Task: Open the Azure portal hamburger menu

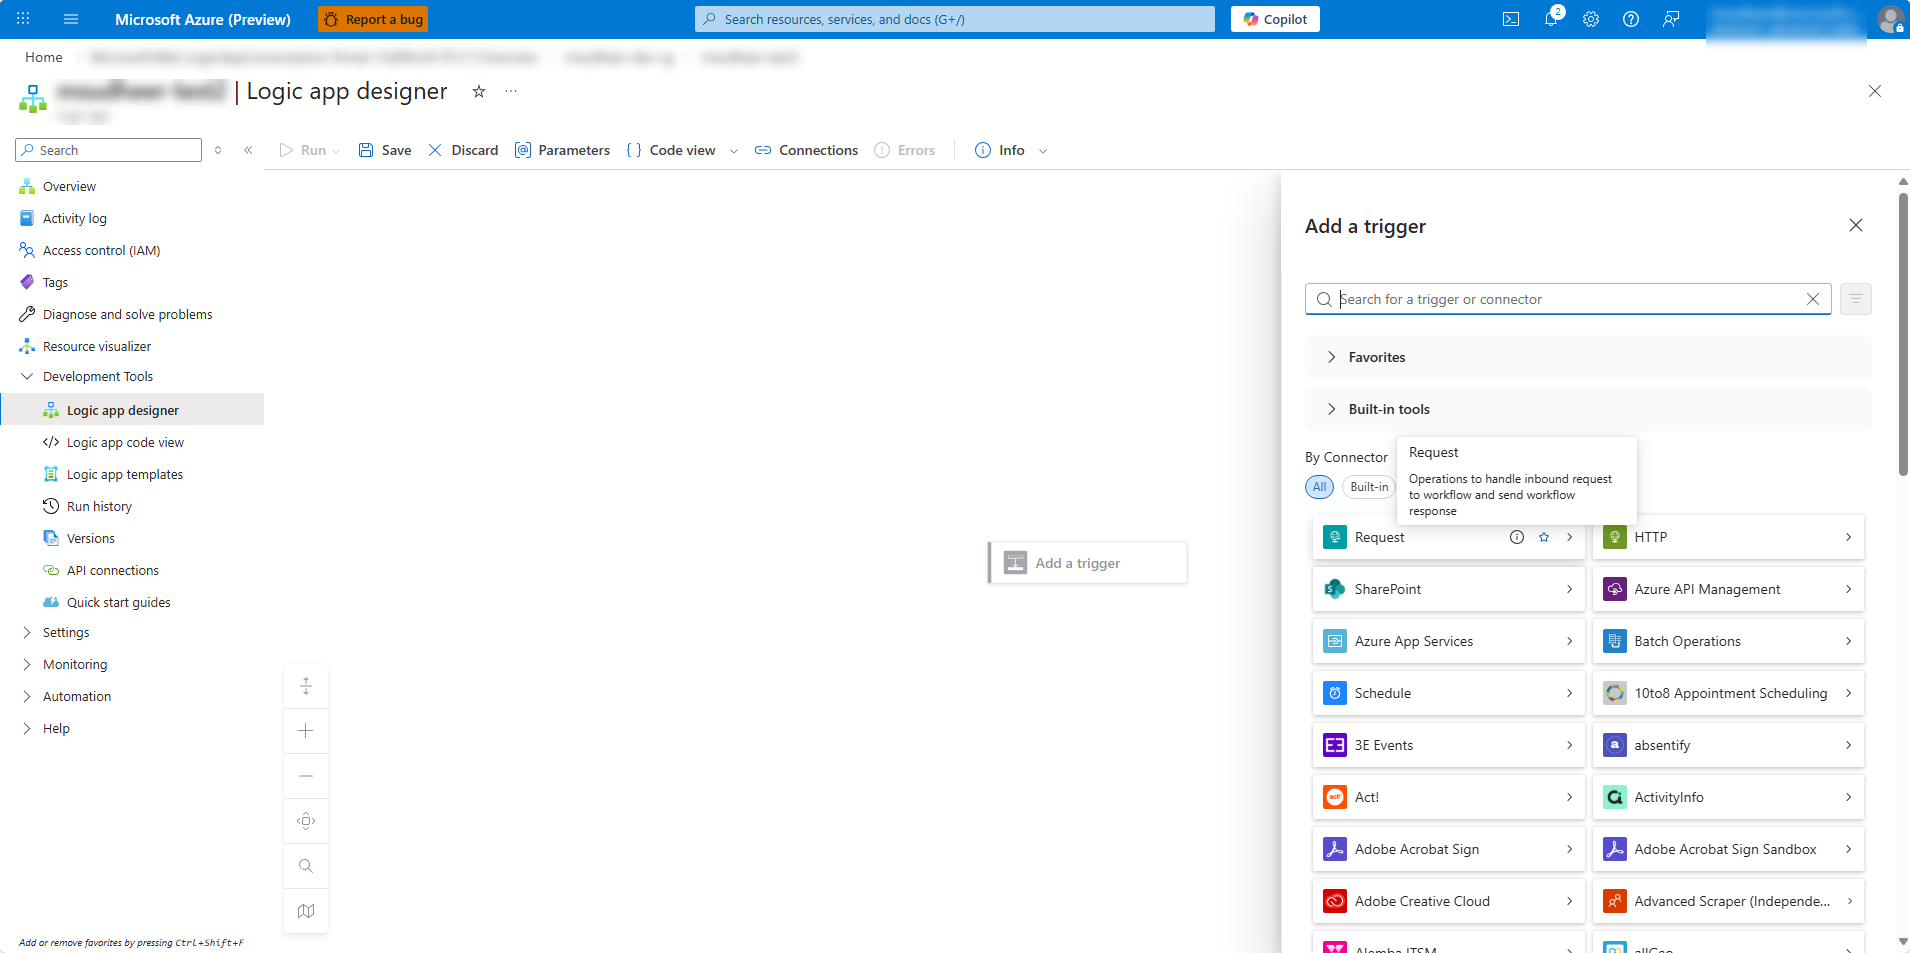Action: click(70, 19)
